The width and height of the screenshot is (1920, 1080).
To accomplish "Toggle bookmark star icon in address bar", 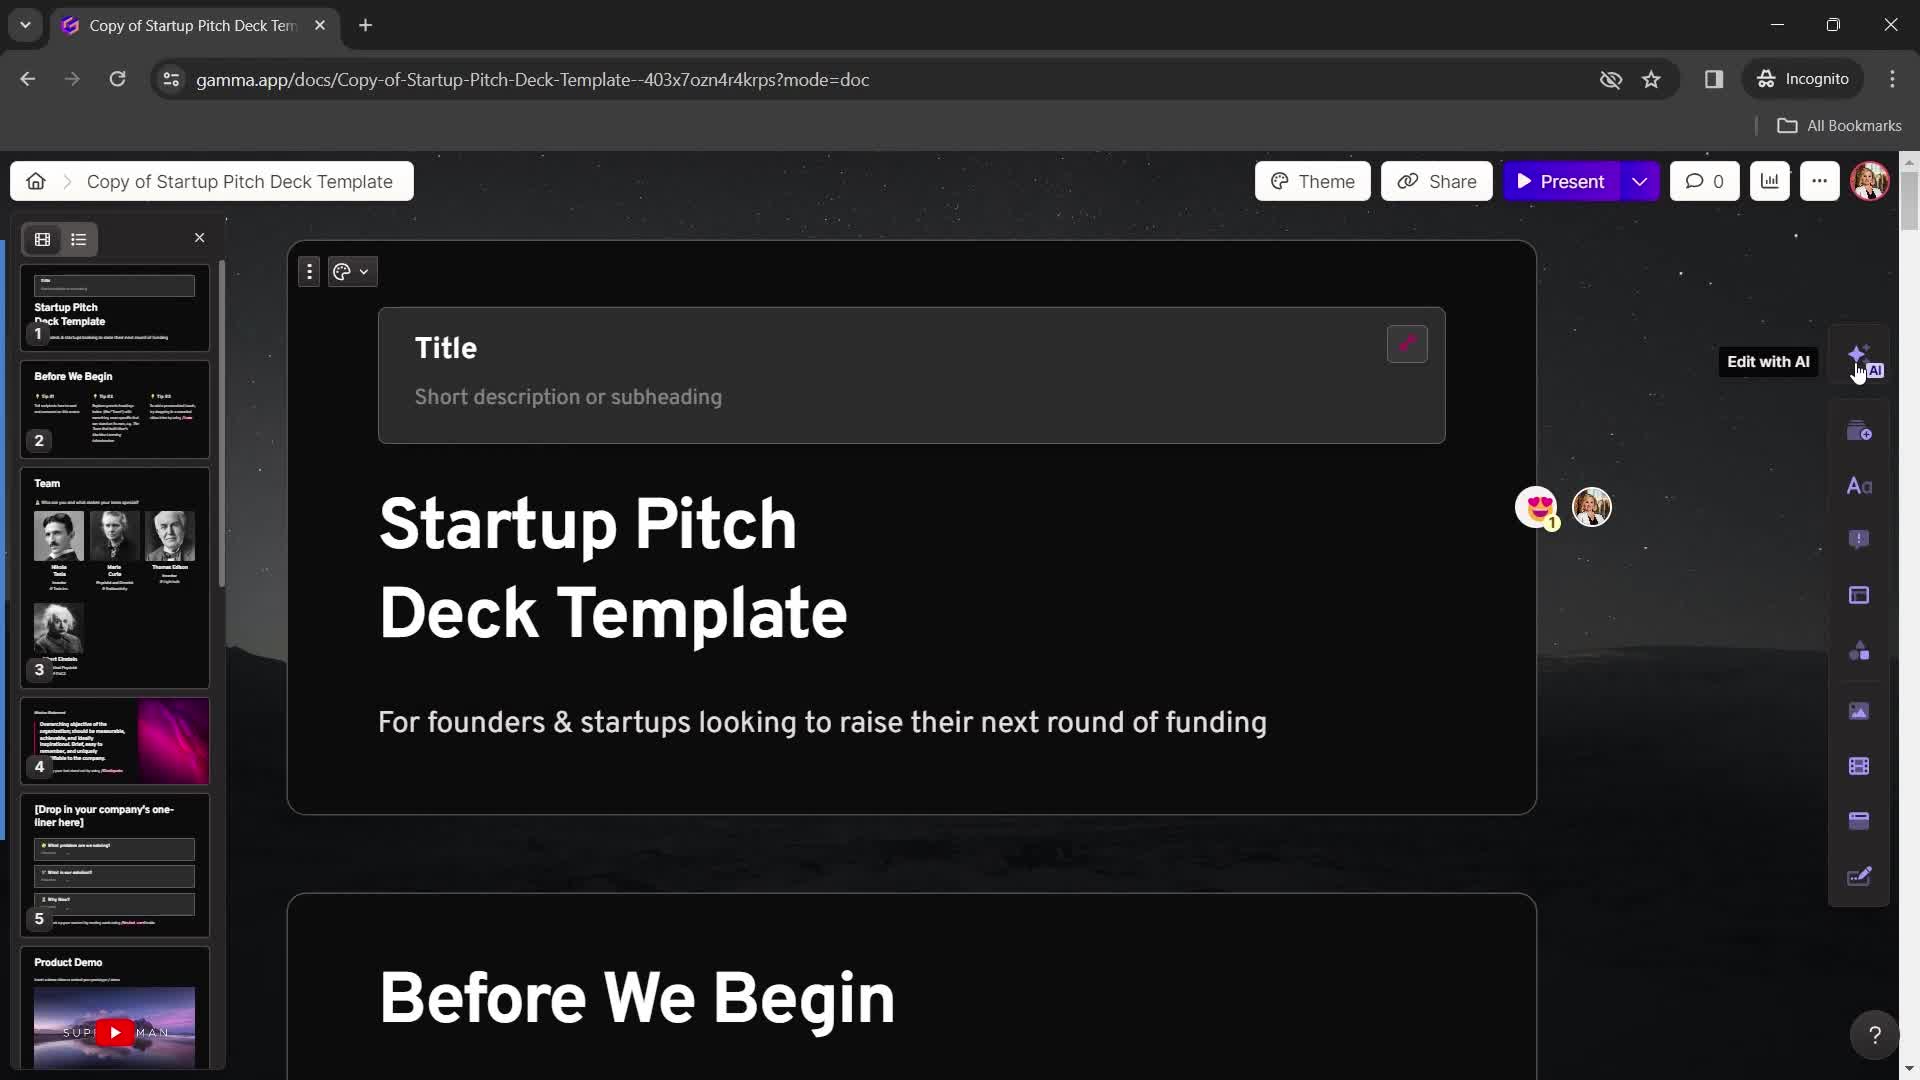I will [x=1652, y=79].
